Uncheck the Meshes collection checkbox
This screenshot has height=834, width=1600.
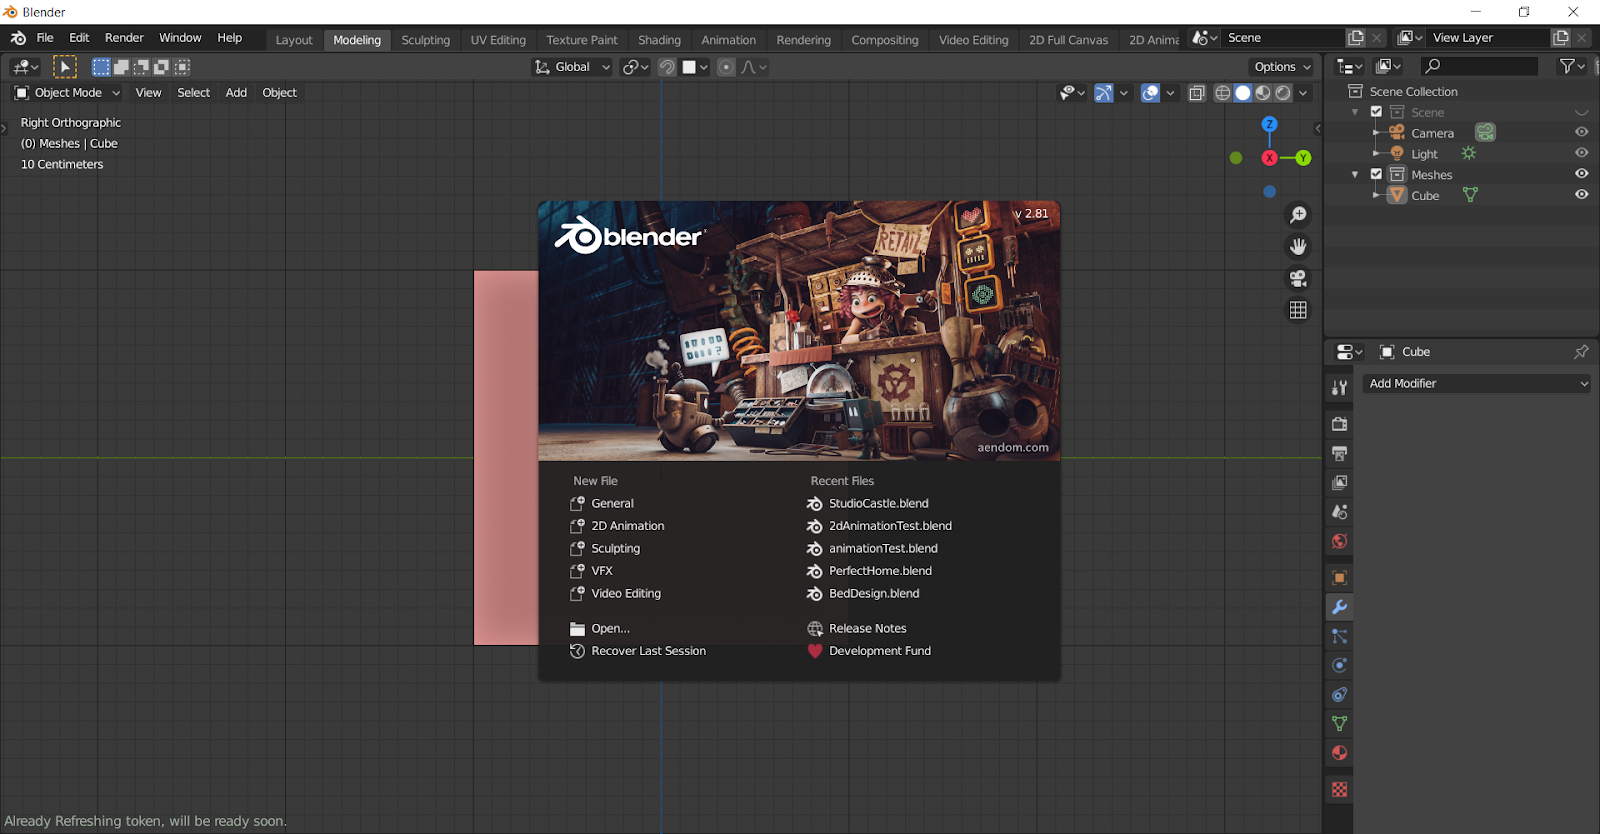[x=1376, y=174]
